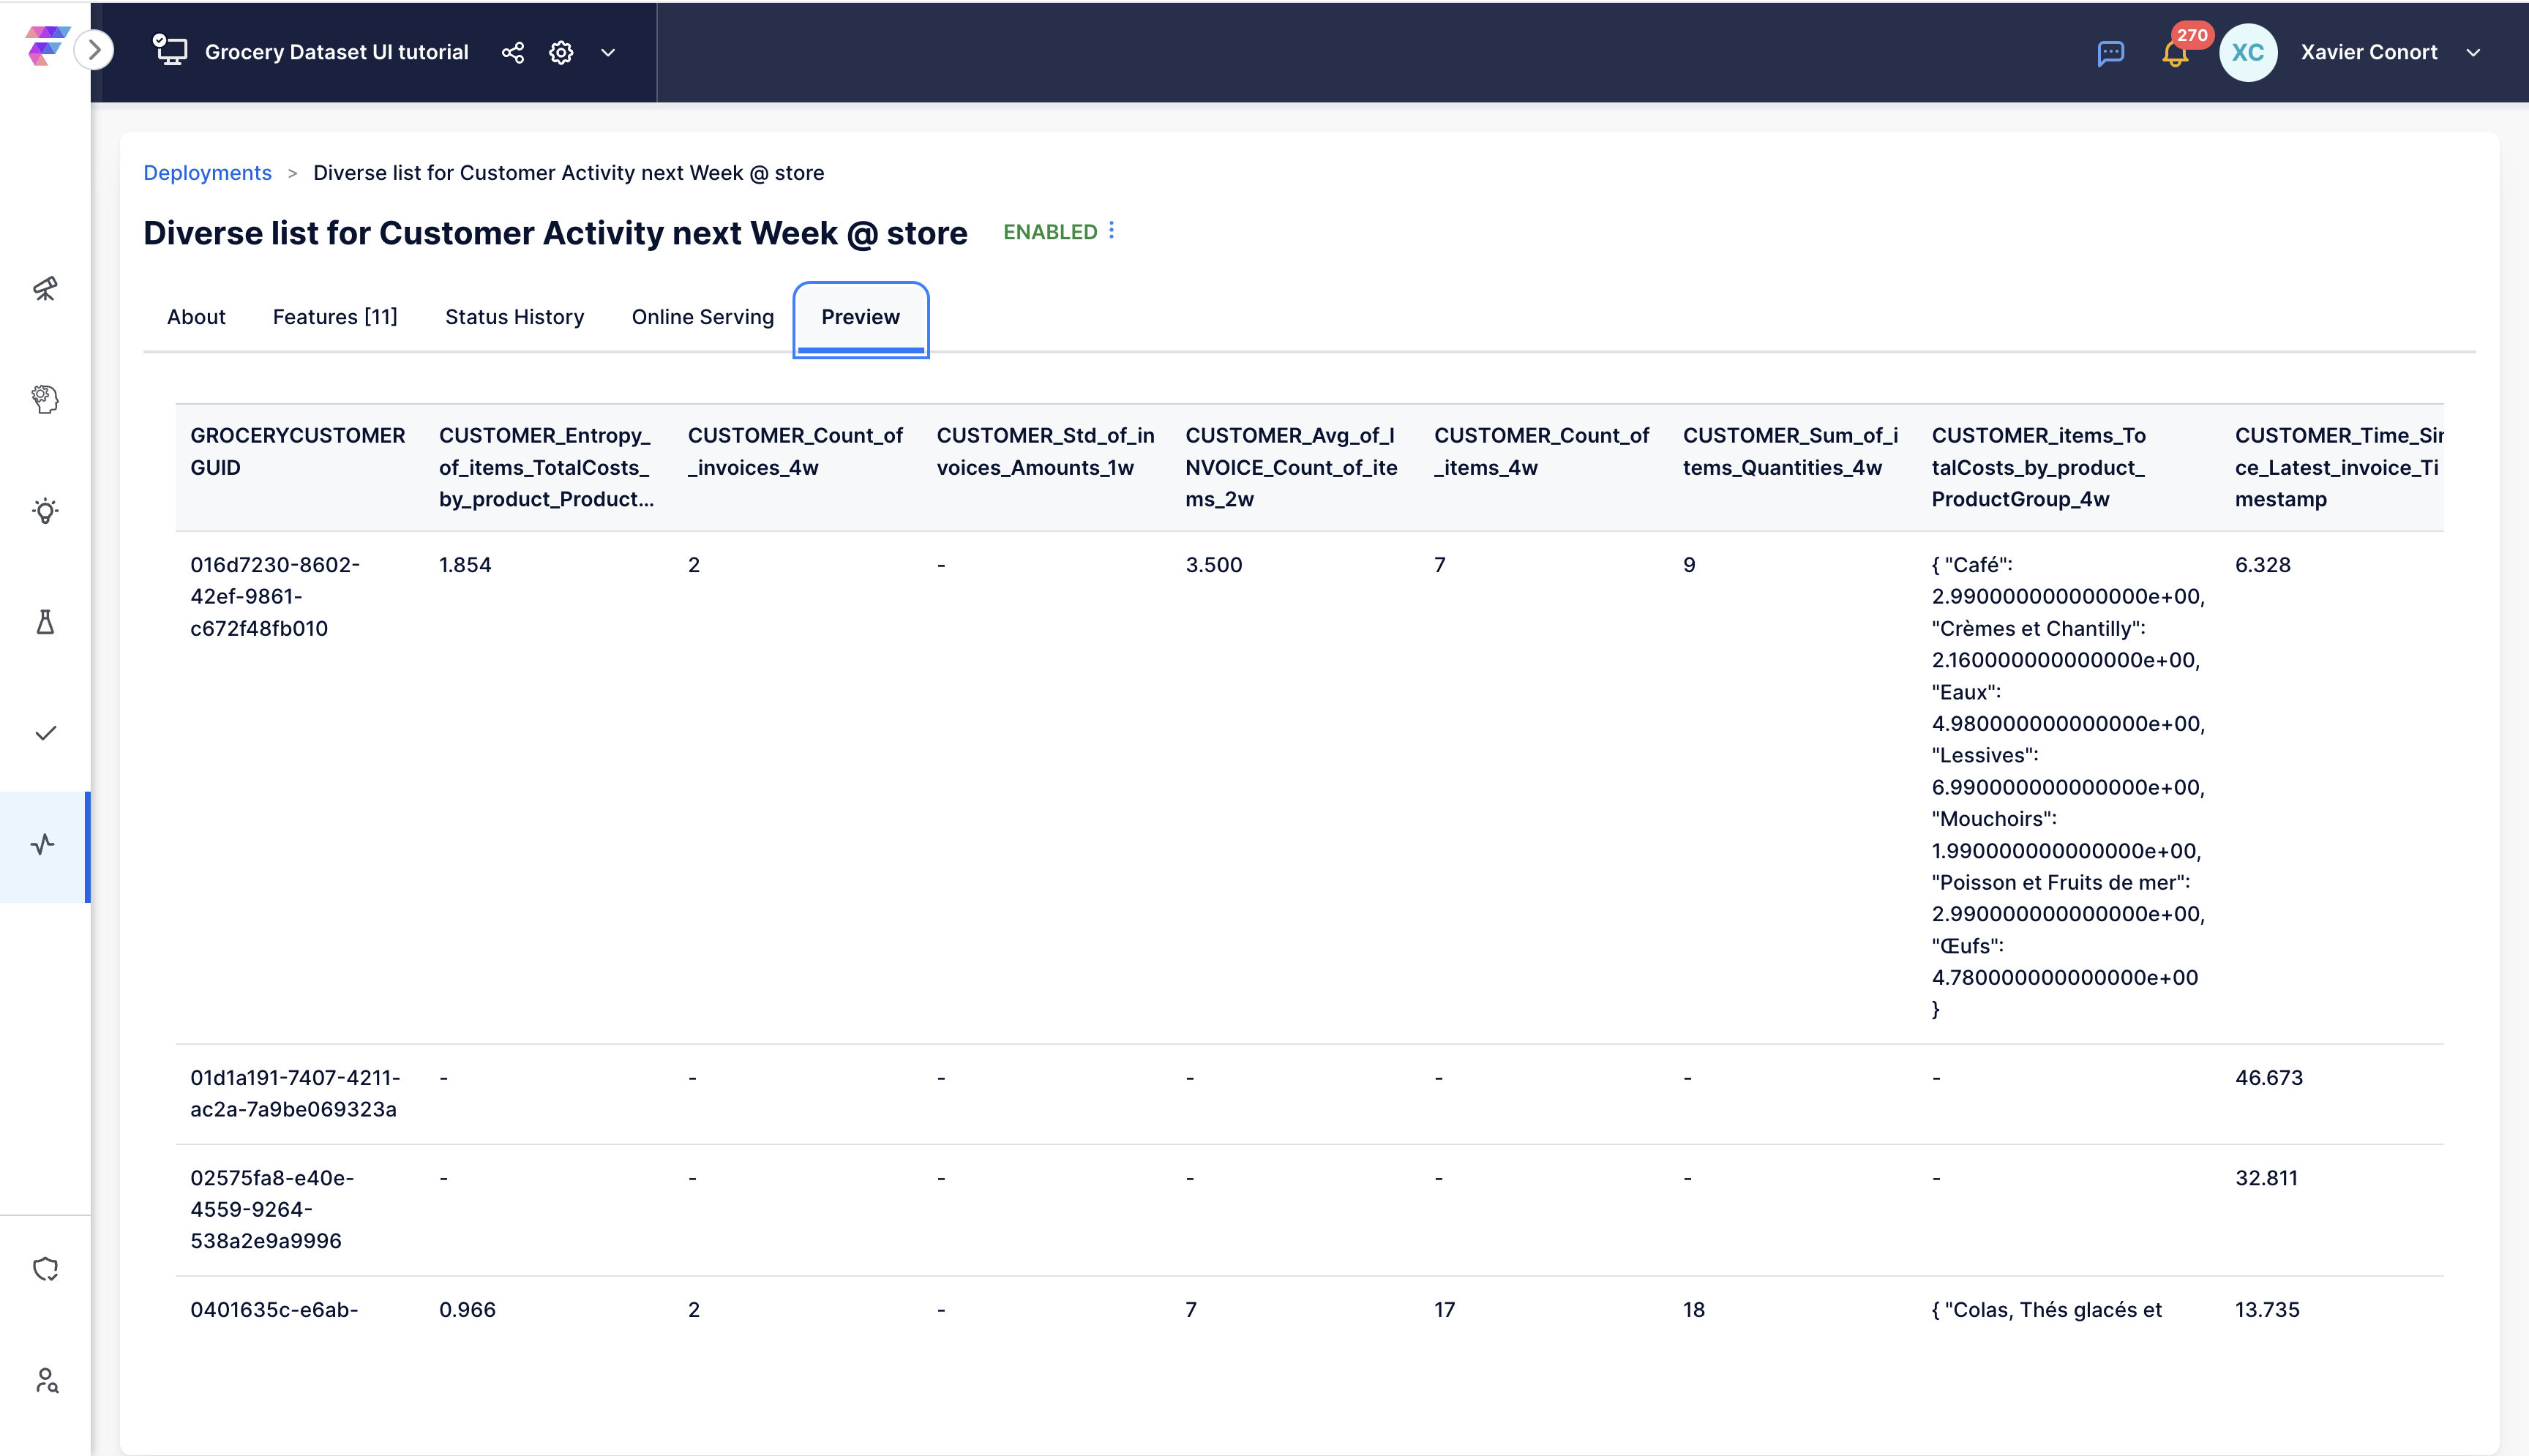Open the activity pulse sidebar icon
2529x1456 pixels.
pyautogui.click(x=43, y=845)
